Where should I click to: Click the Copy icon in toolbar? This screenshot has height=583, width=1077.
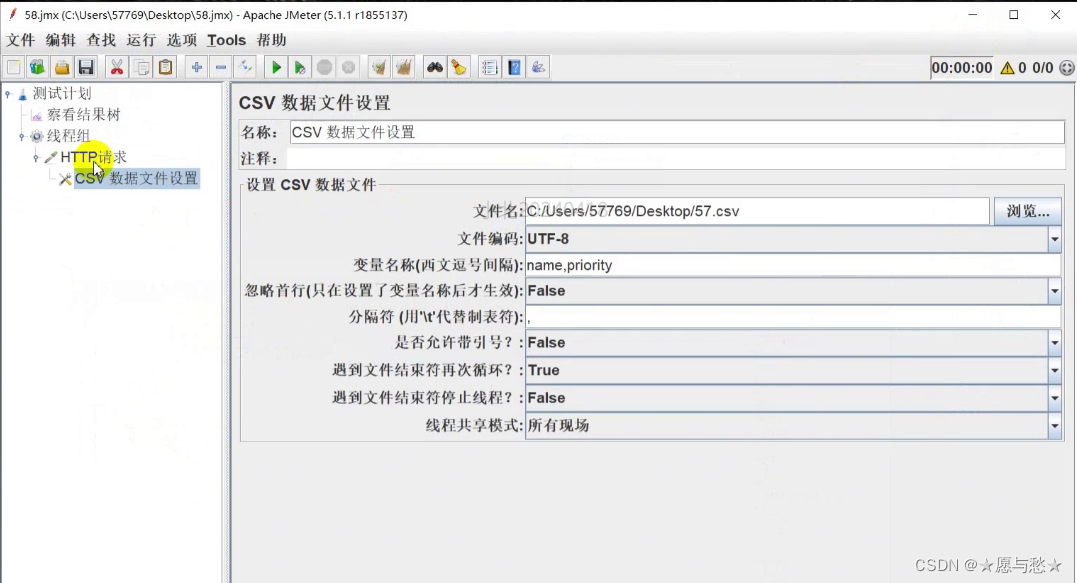click(141, 67)
